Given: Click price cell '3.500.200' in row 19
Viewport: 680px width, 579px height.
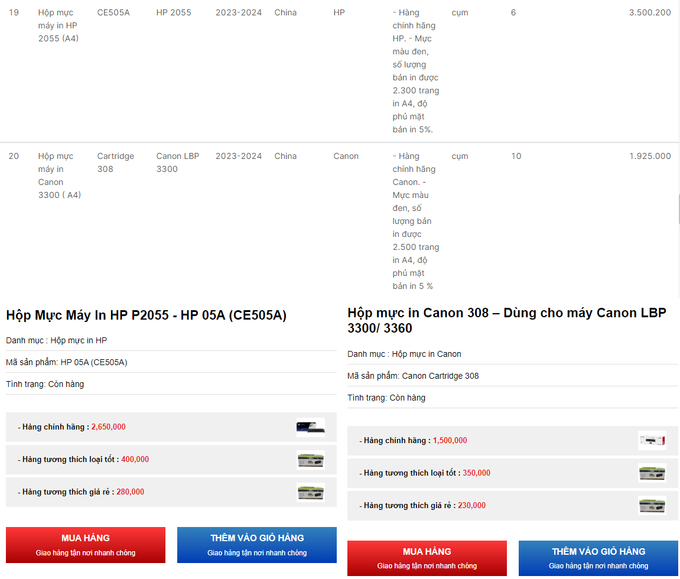Looking at the screenshot, I should tap(650, 13).
